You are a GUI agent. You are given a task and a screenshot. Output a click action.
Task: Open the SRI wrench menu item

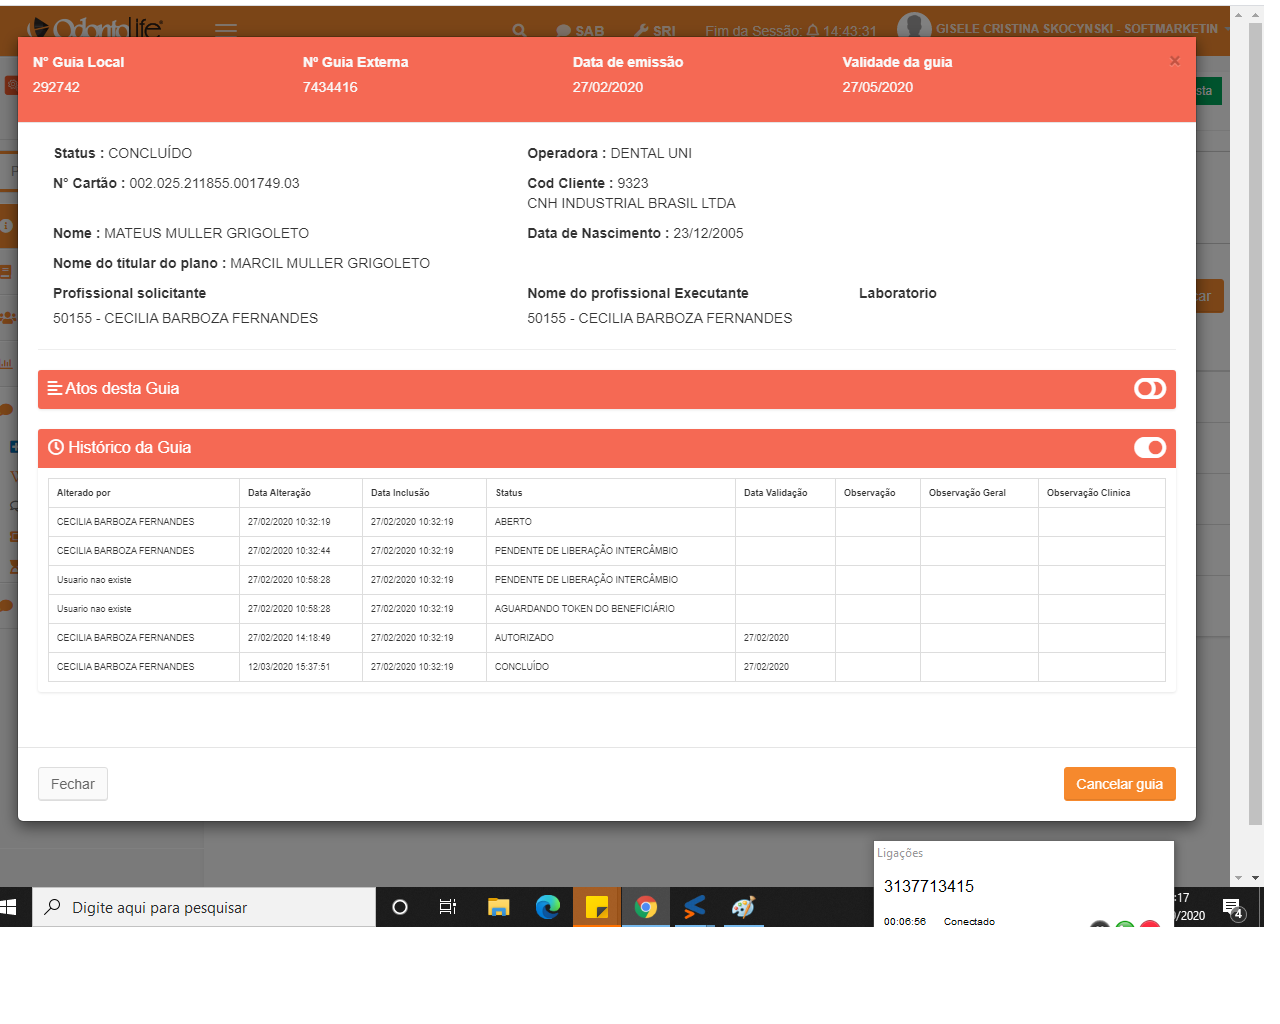[x=656, y=31]
